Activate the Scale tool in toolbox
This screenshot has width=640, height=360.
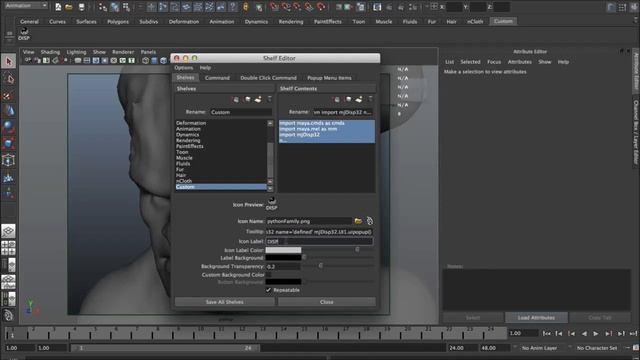[x=9, y=144]
